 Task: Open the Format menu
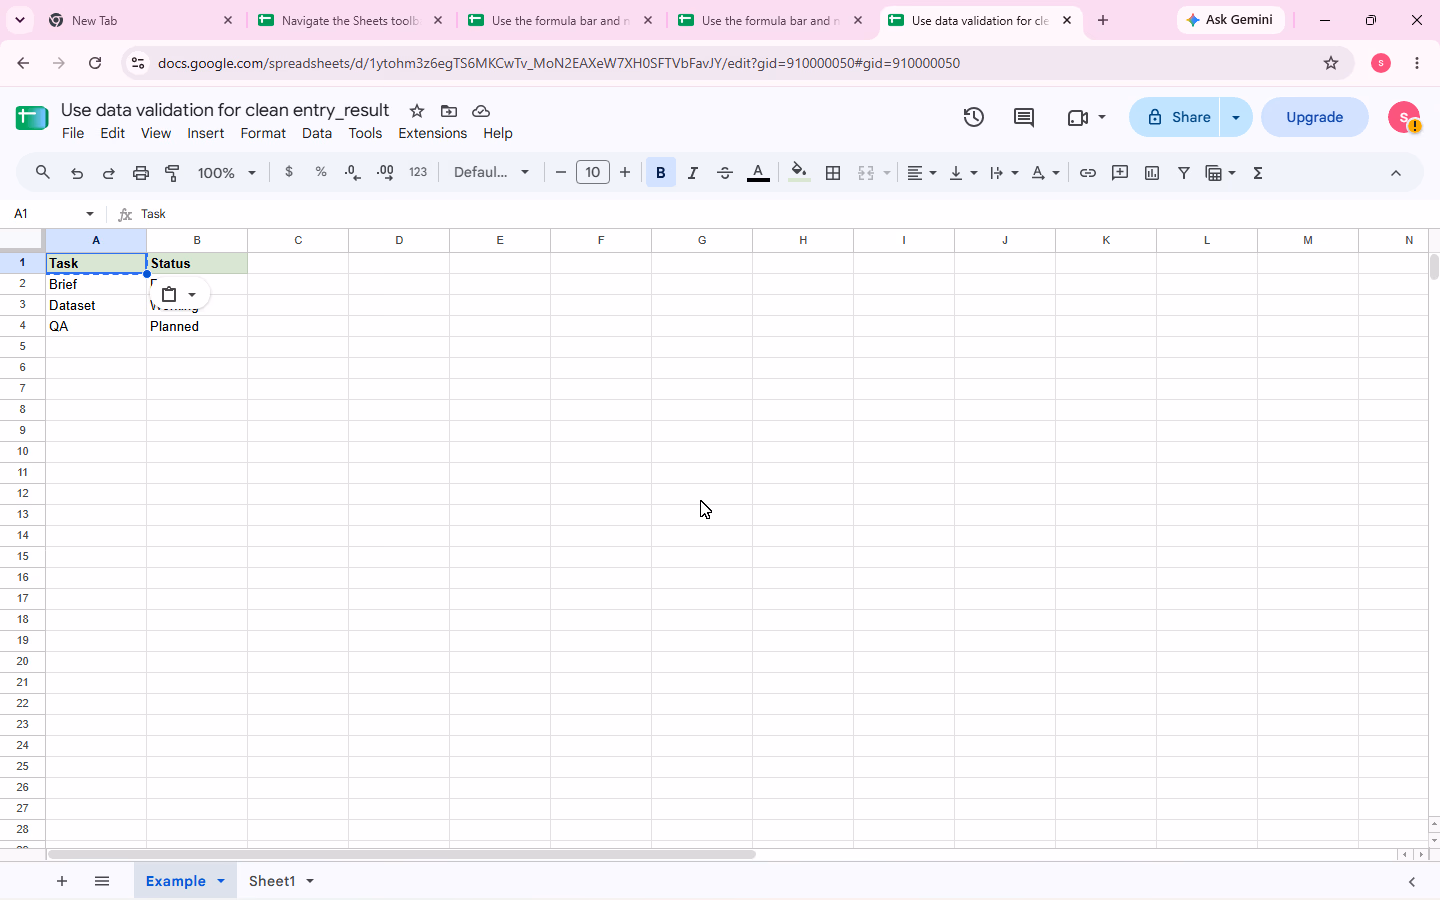263,133
